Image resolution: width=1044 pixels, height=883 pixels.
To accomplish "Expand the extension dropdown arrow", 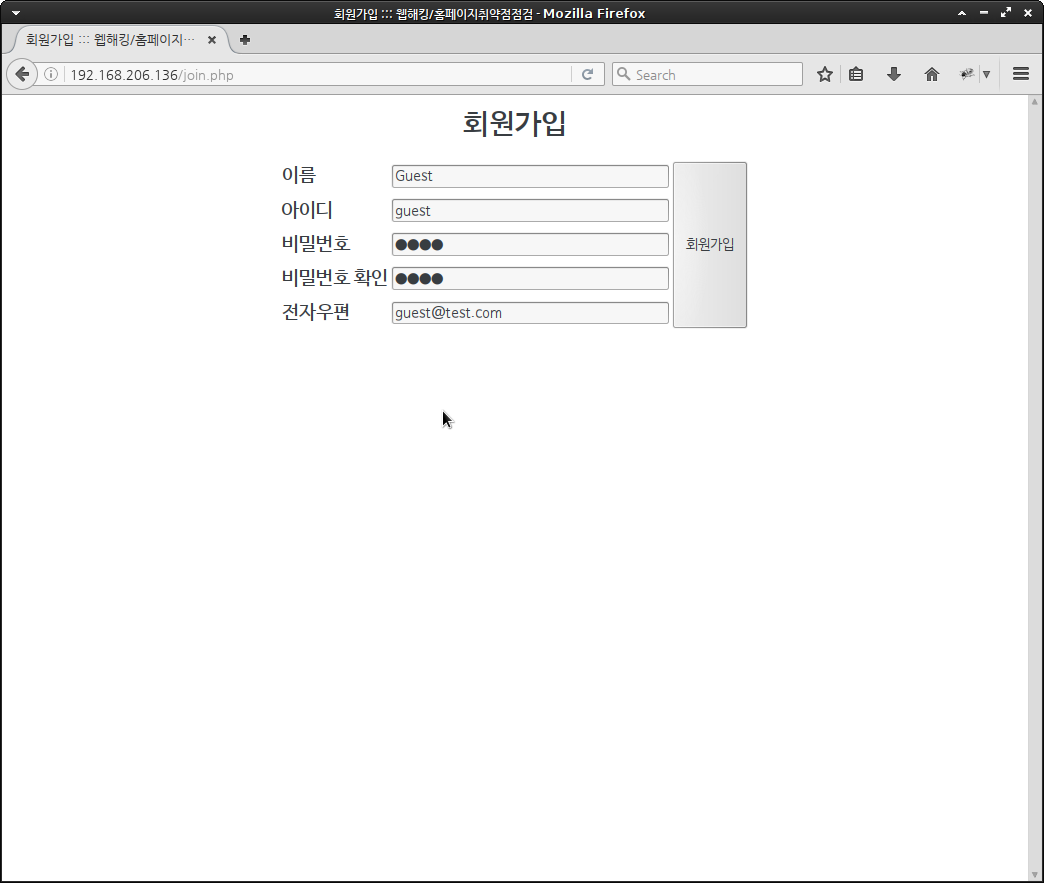I will [987, 75].
